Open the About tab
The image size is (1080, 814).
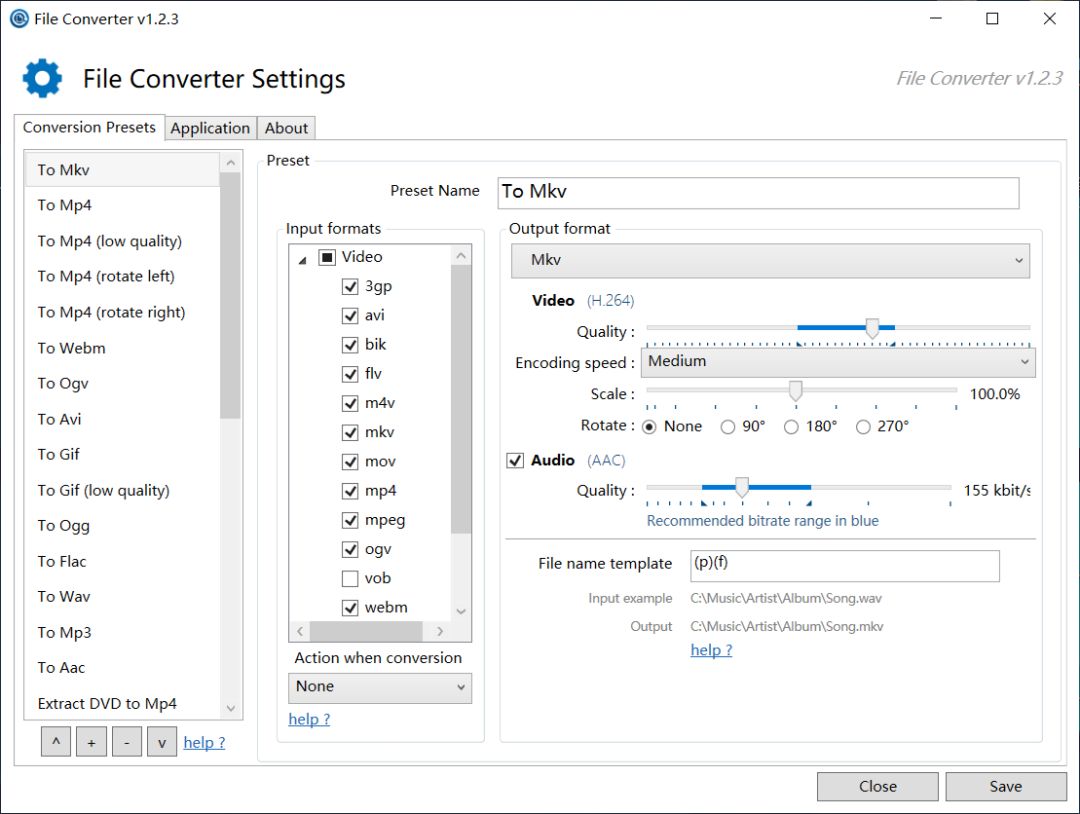[286, 128]
